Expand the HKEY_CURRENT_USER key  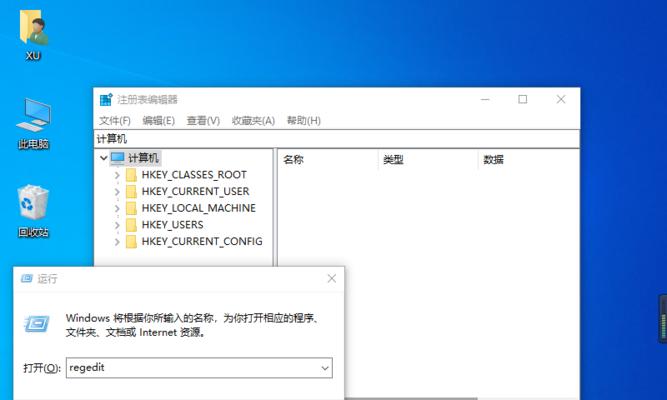coord(117,191)
